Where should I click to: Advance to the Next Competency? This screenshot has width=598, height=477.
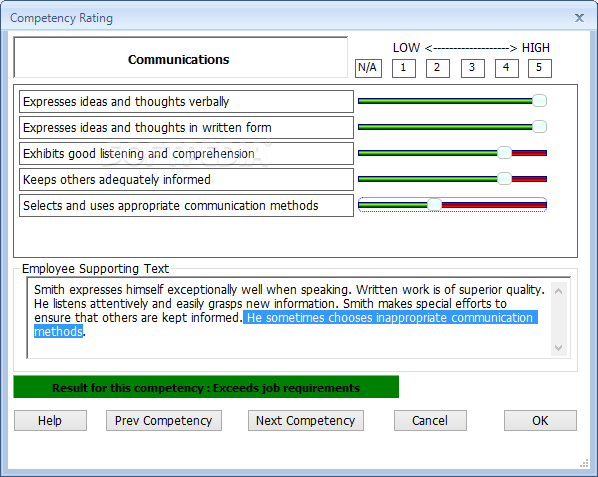tap(305, 421)
